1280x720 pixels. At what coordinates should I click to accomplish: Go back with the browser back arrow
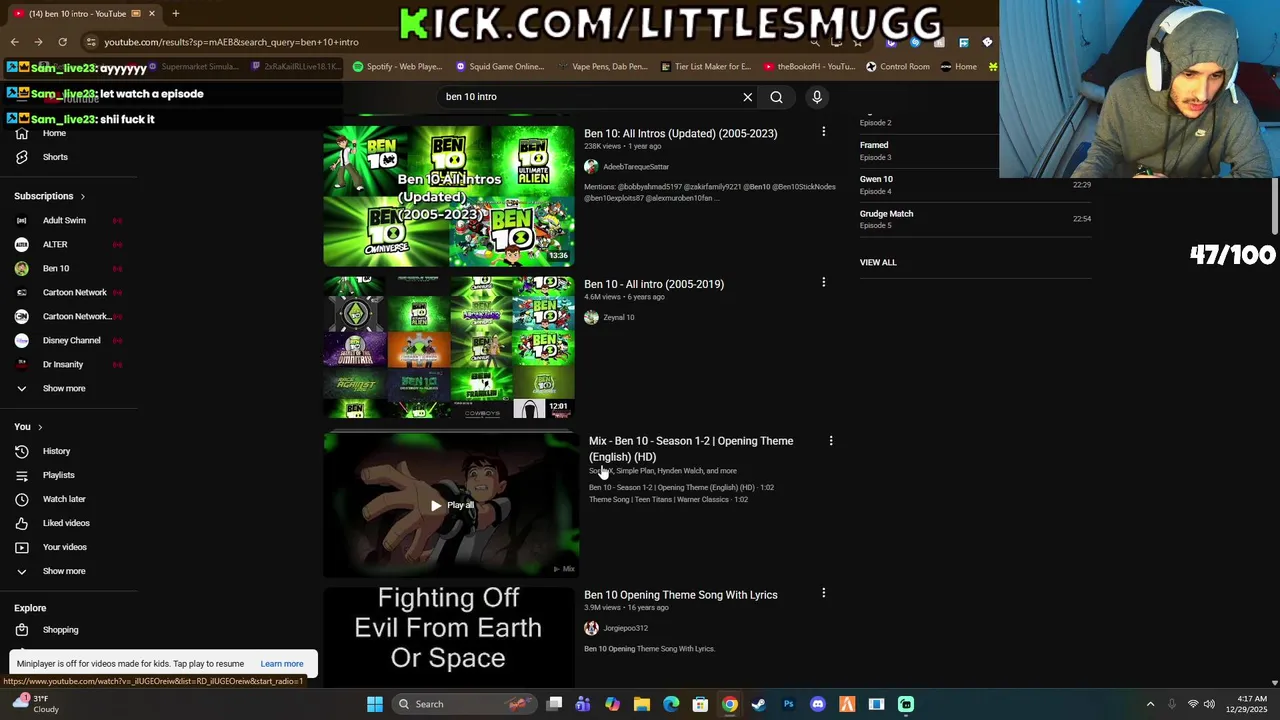(x=14, y=42)
